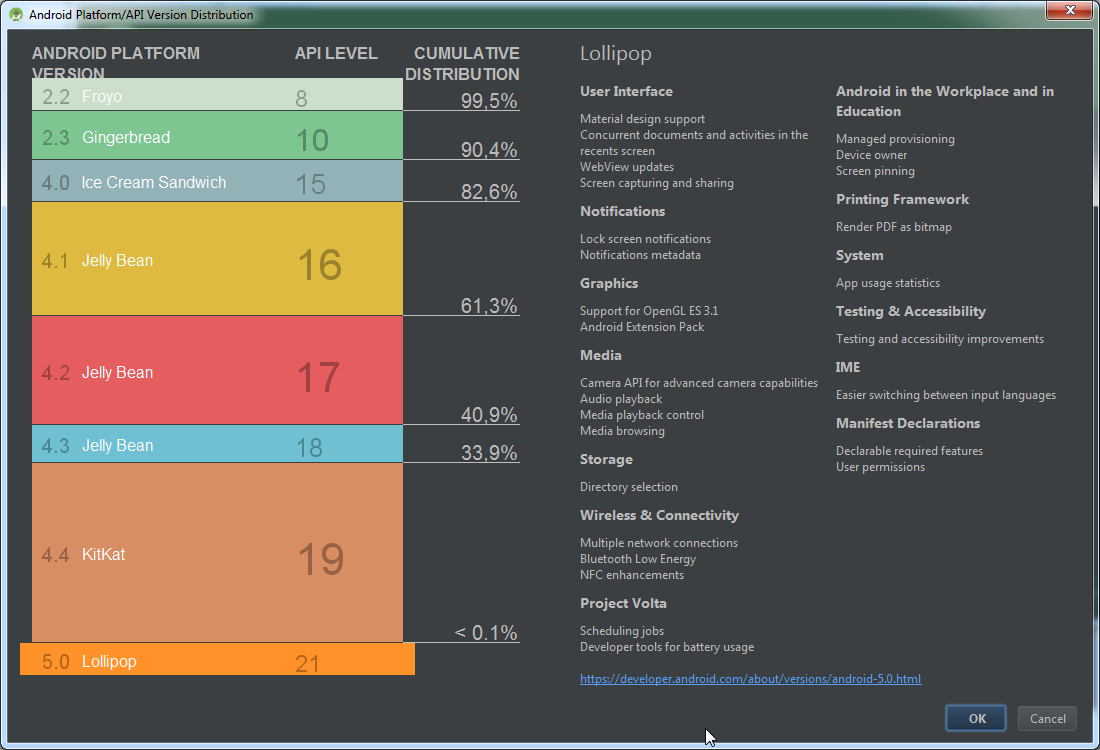The image size is (1100, 750).
Task: Click Managed provisioning text
Action: 895,140
